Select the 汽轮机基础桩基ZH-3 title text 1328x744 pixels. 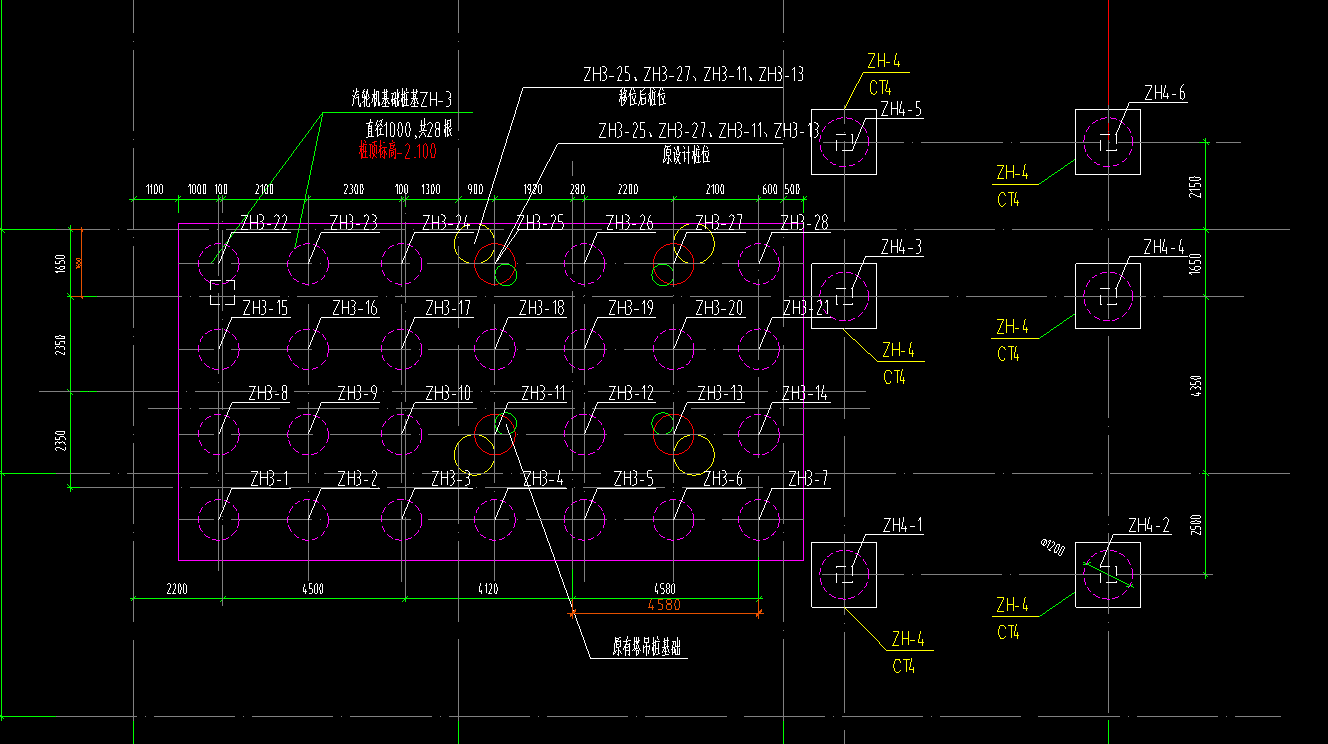coord(401,99)
